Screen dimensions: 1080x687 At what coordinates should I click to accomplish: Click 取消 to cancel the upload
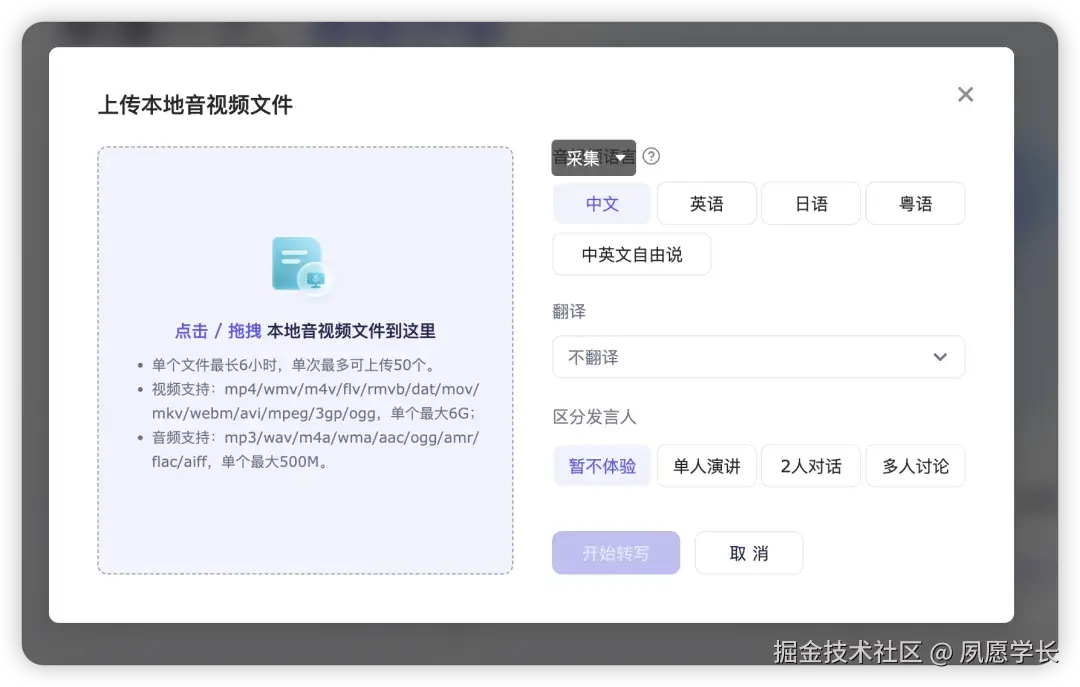click(x=748, y=552)
